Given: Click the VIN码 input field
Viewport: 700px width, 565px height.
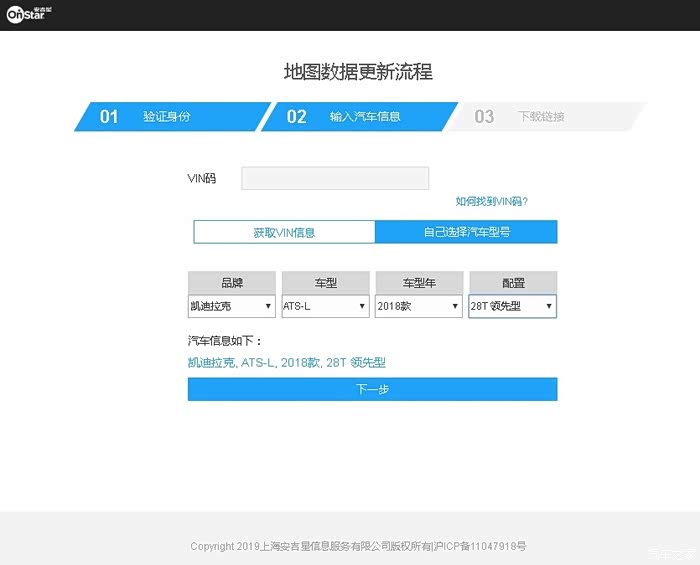Looking at the screenshot, I should [335, 179].
